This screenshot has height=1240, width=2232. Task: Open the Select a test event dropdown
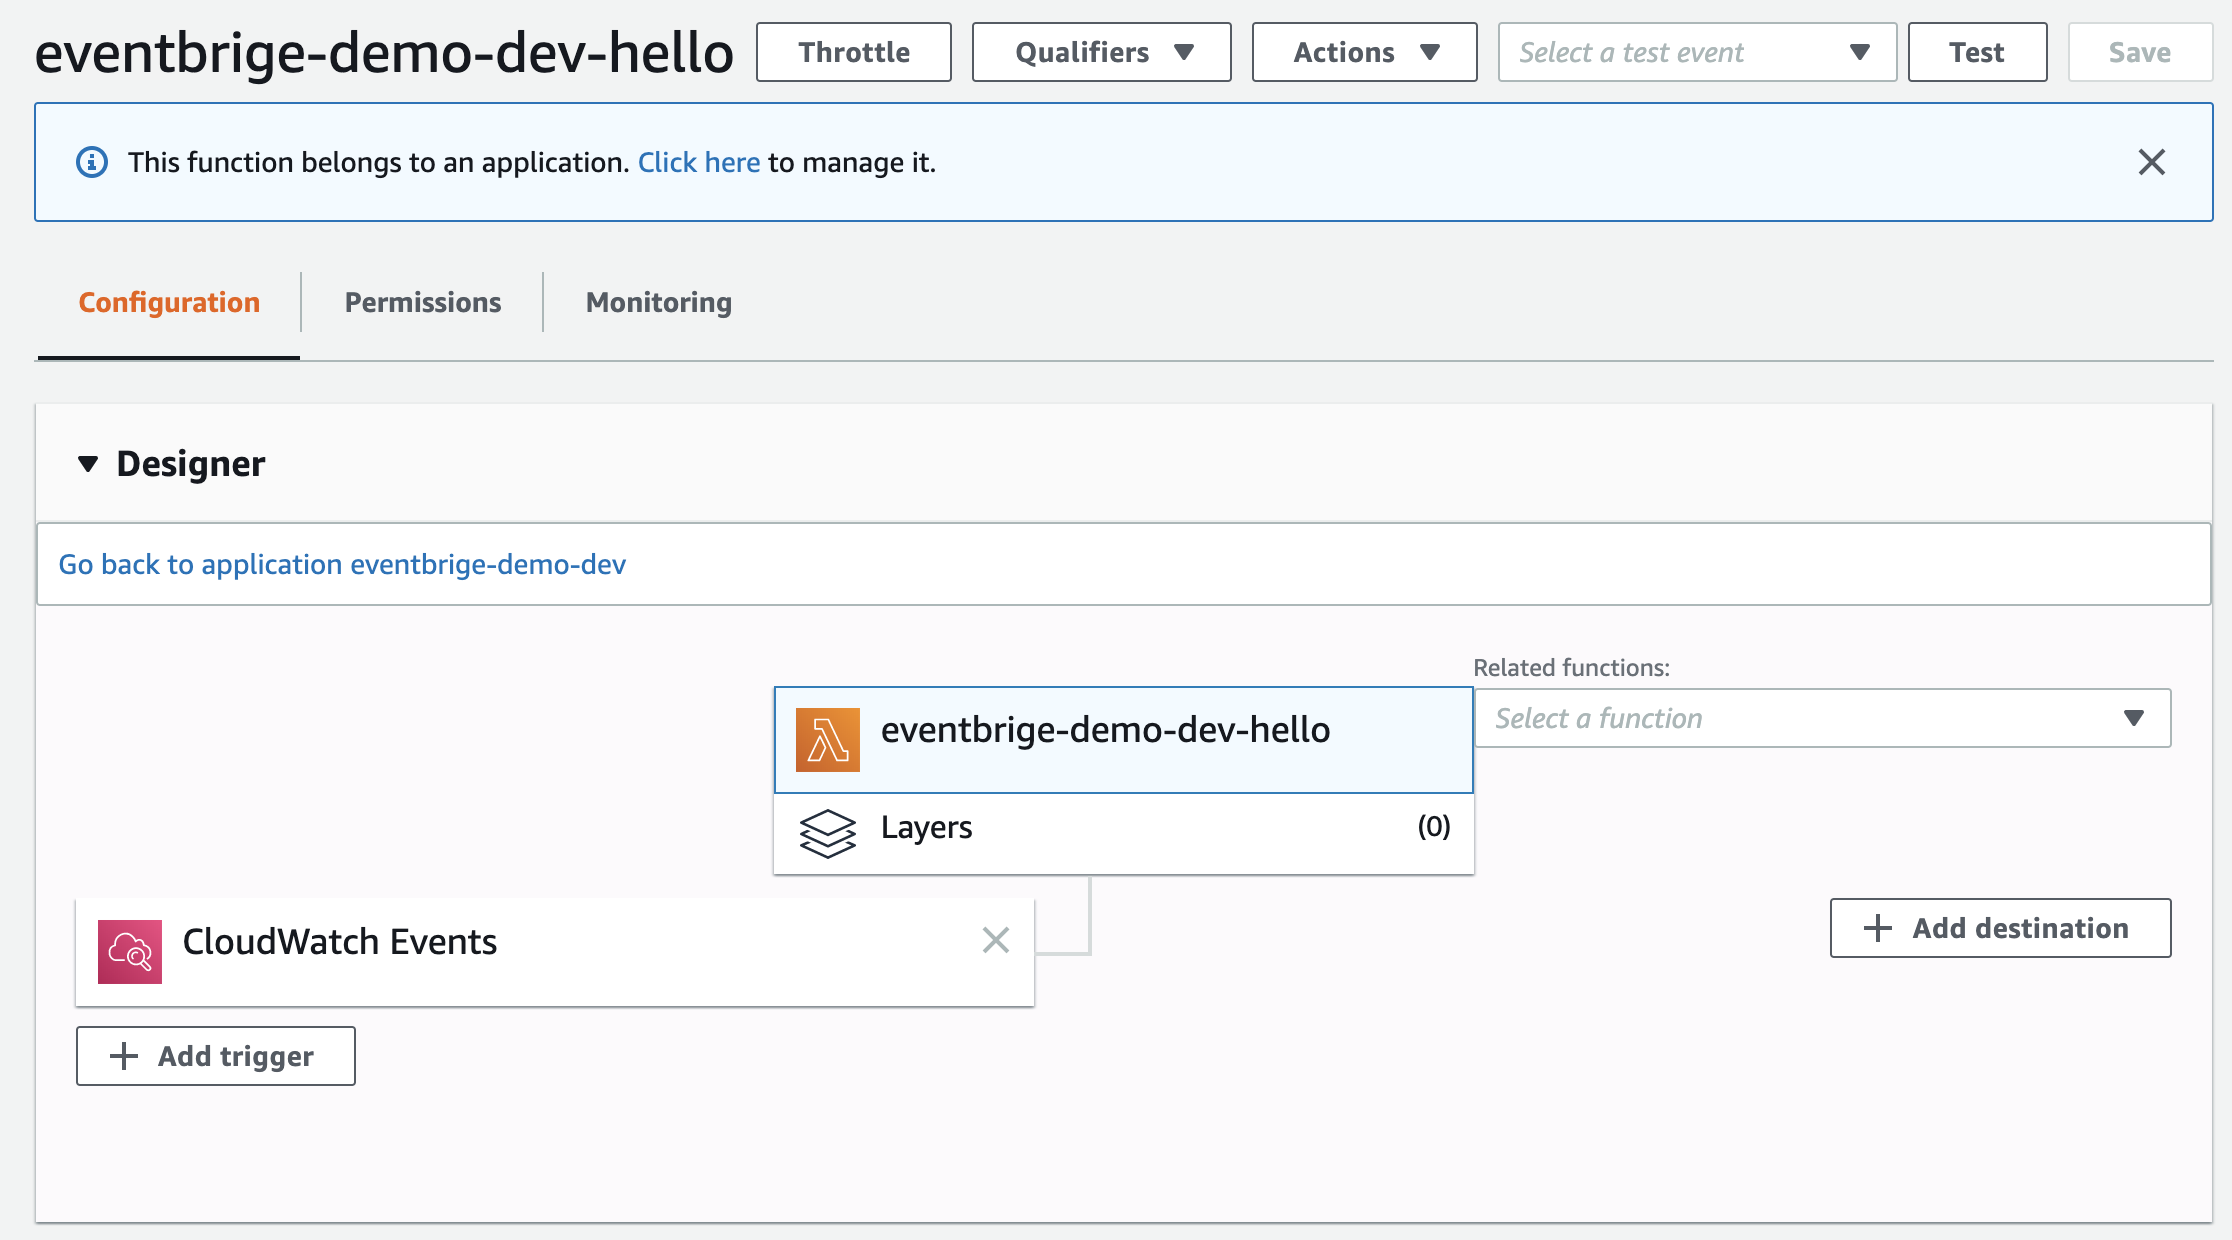click(1697, 52)
